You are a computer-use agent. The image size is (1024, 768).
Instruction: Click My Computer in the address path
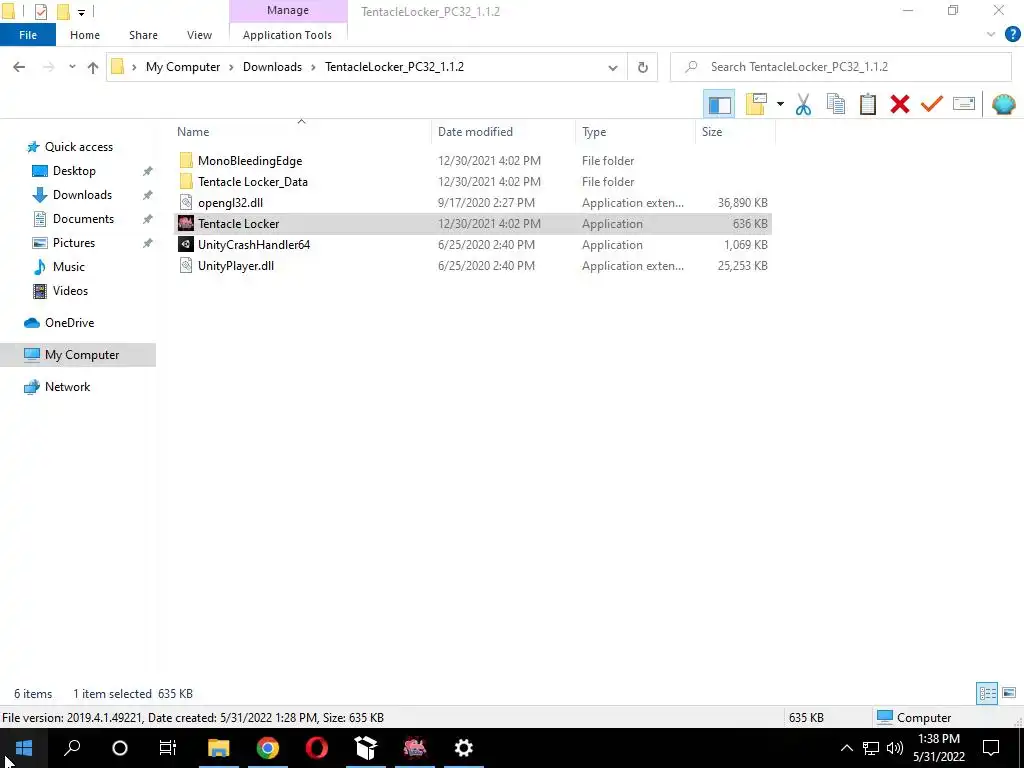pos(183,67)
